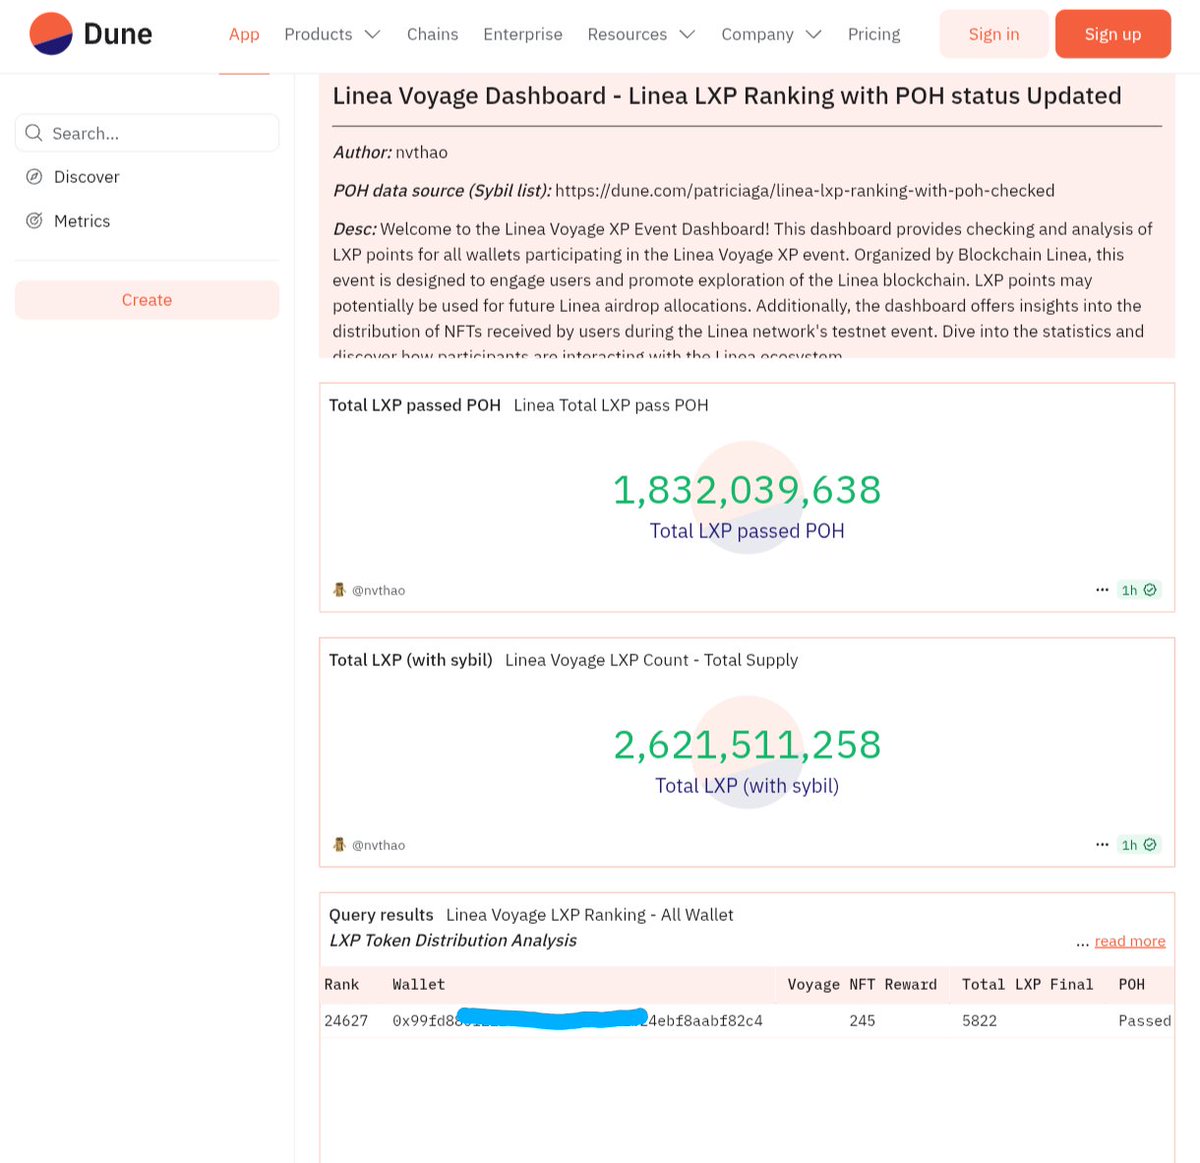Image resolution: width=1200 pixels, height=1163 pixels.
Task: Click the Voyage NFT Reward column header
Action: coord(862,985)
